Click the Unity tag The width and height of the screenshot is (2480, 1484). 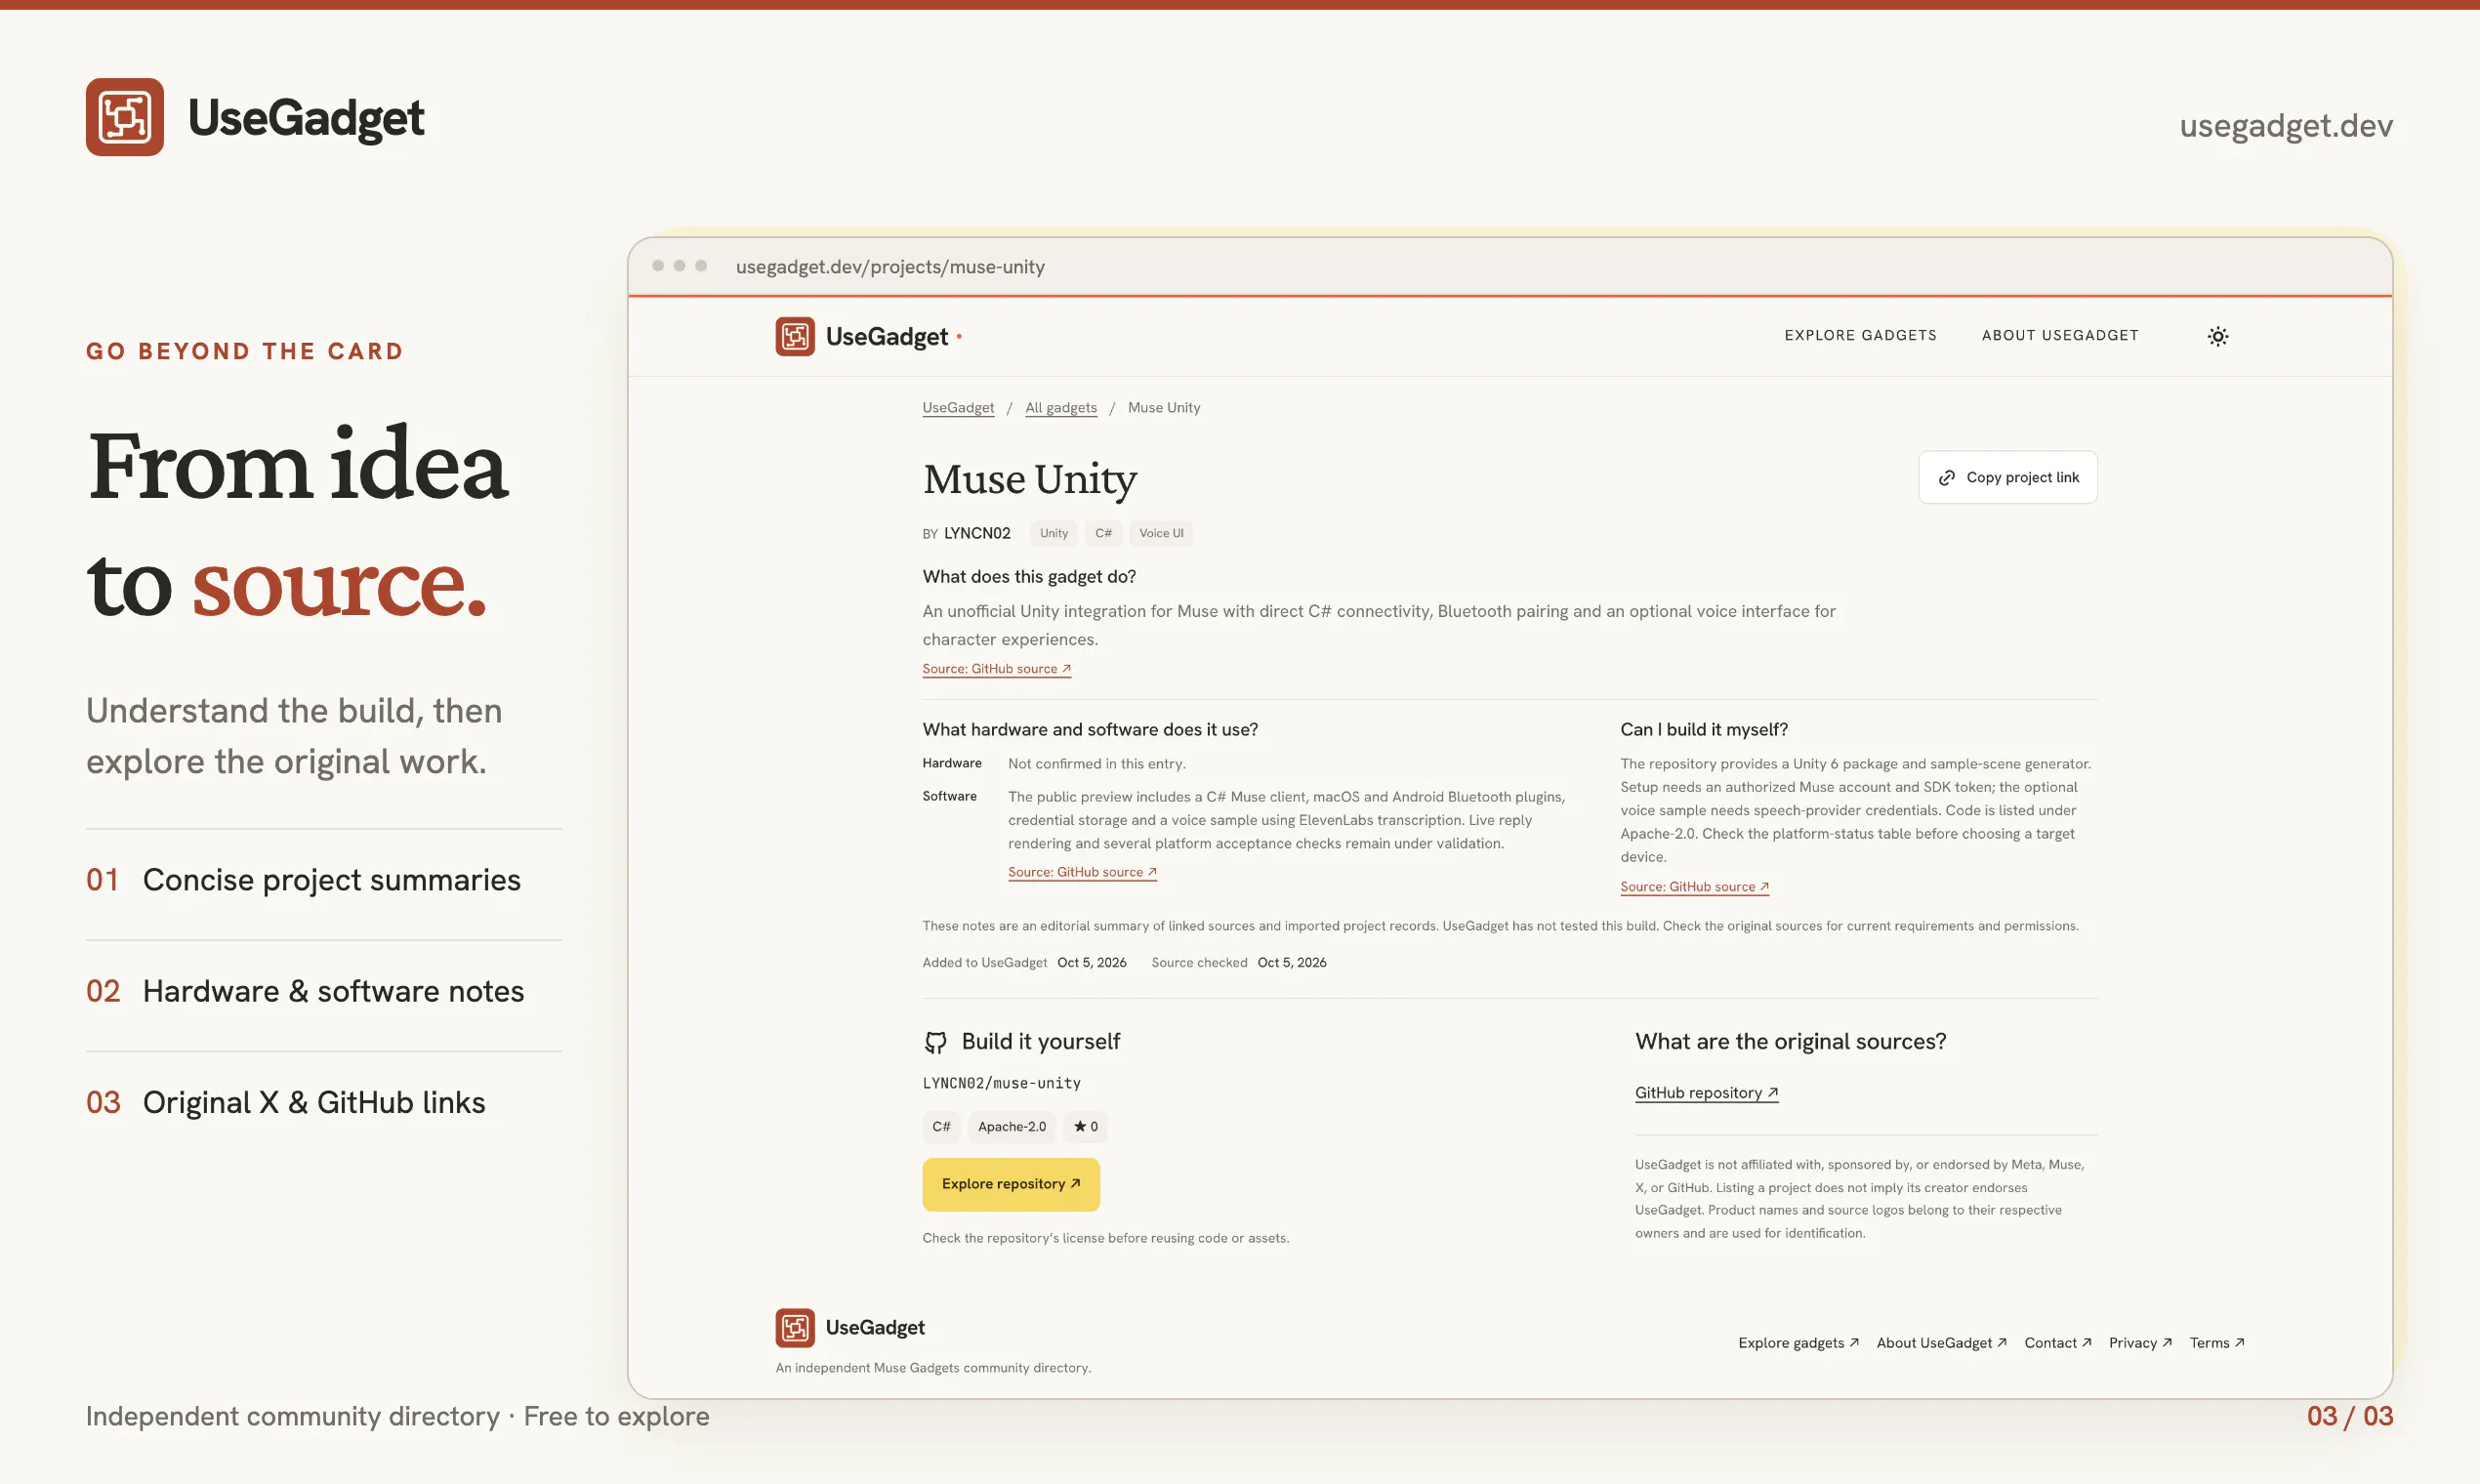[1053, 533]
